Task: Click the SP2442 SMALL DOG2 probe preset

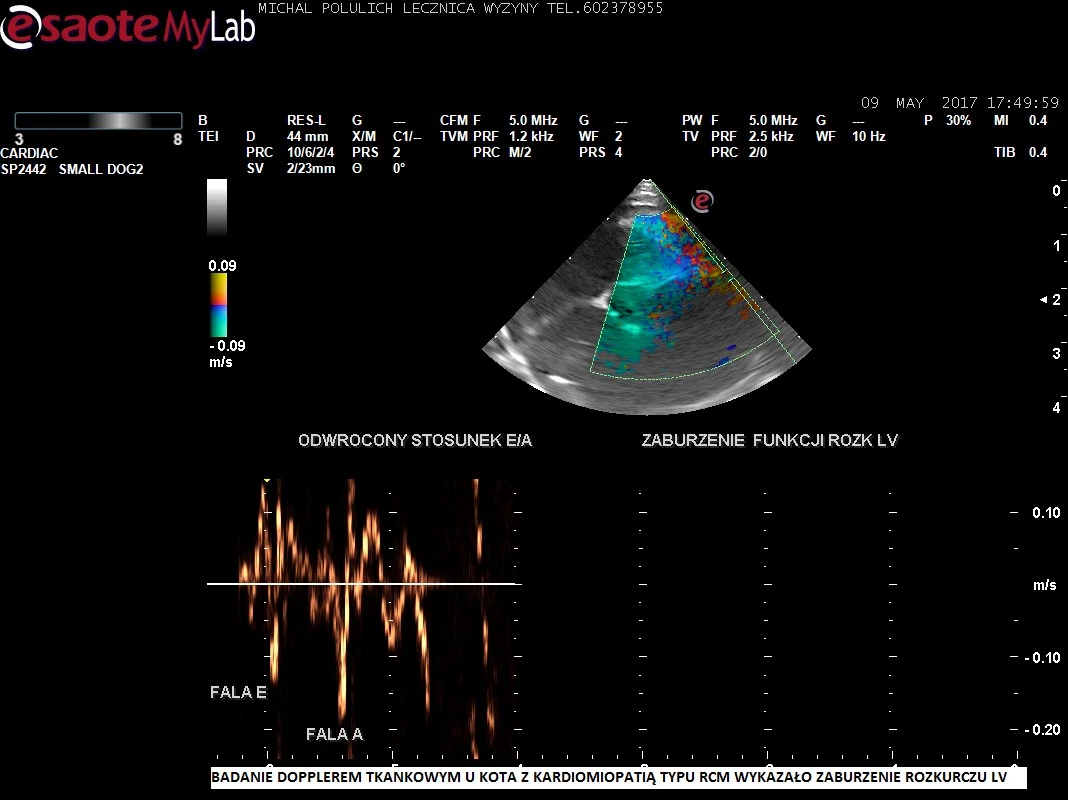Action: click(72, 170)
